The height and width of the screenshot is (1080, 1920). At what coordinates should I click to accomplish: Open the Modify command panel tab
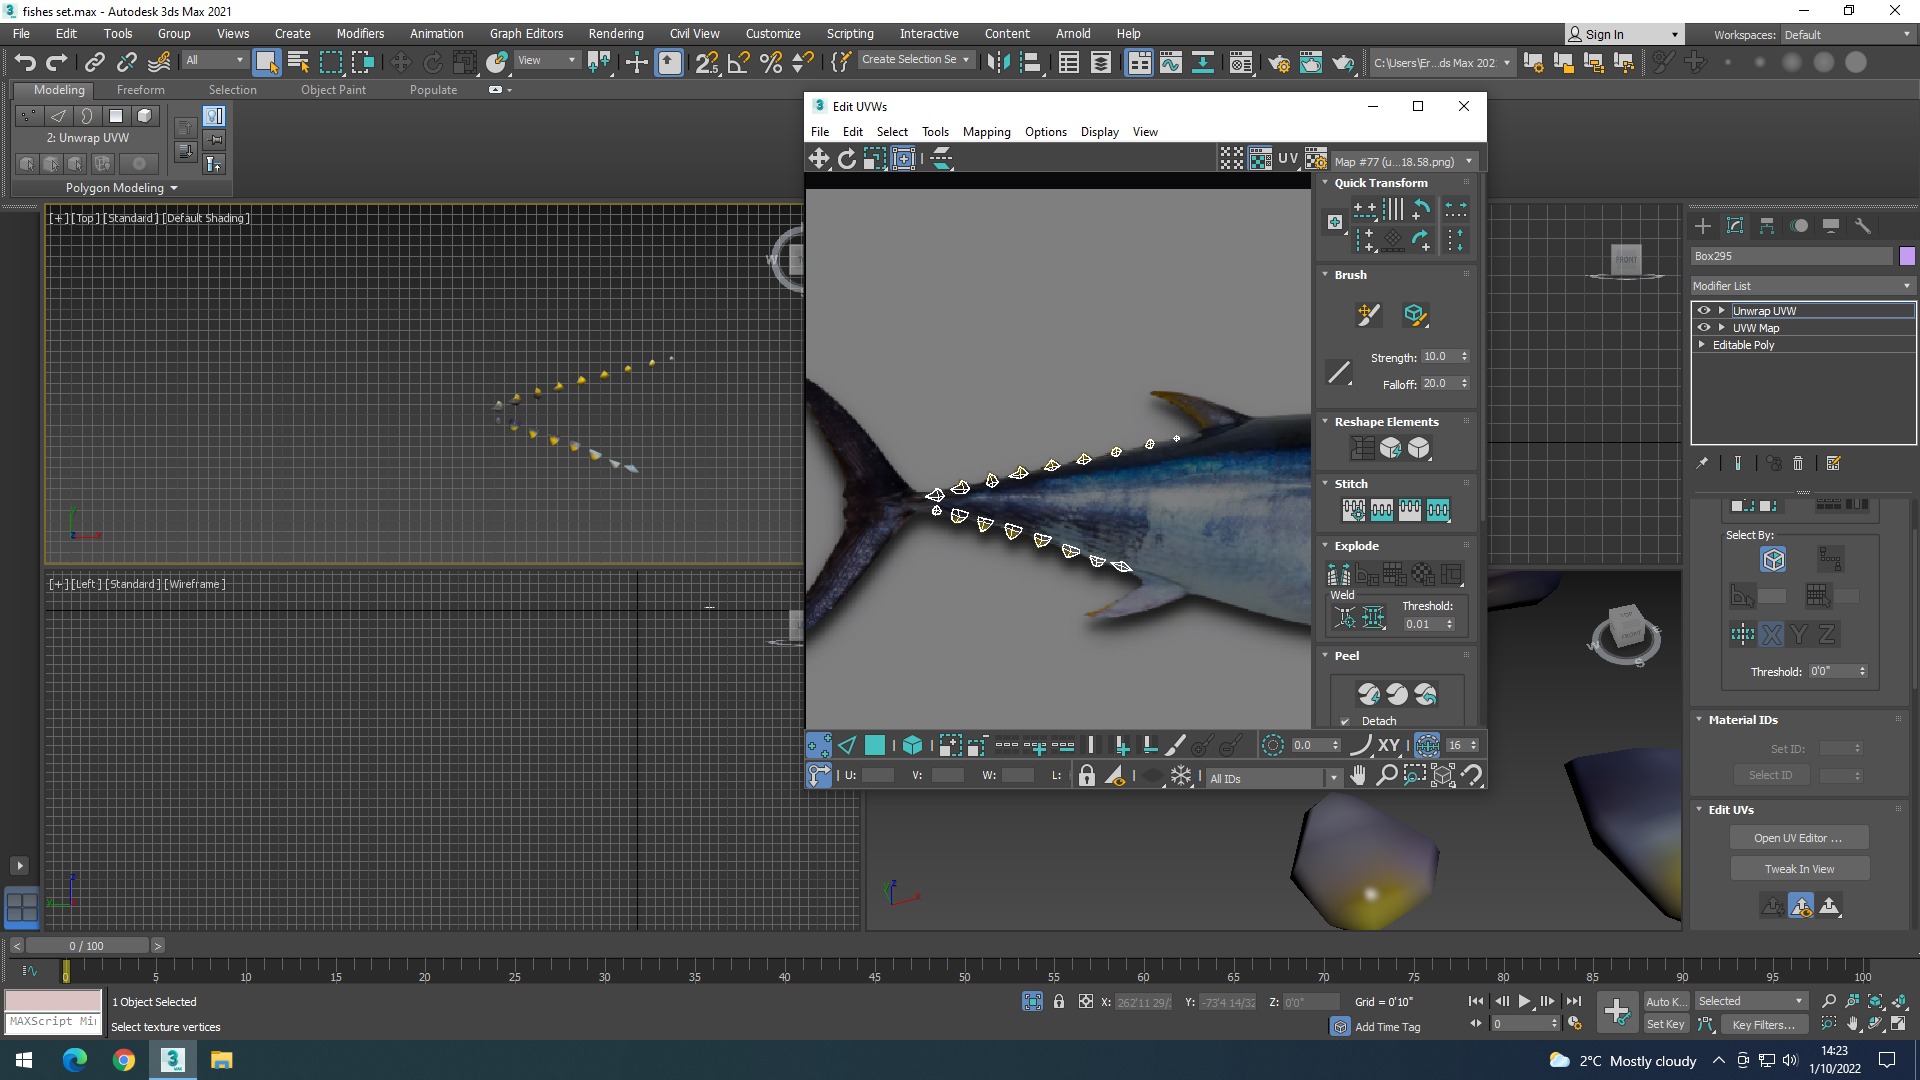click(x=1735, y=226)
